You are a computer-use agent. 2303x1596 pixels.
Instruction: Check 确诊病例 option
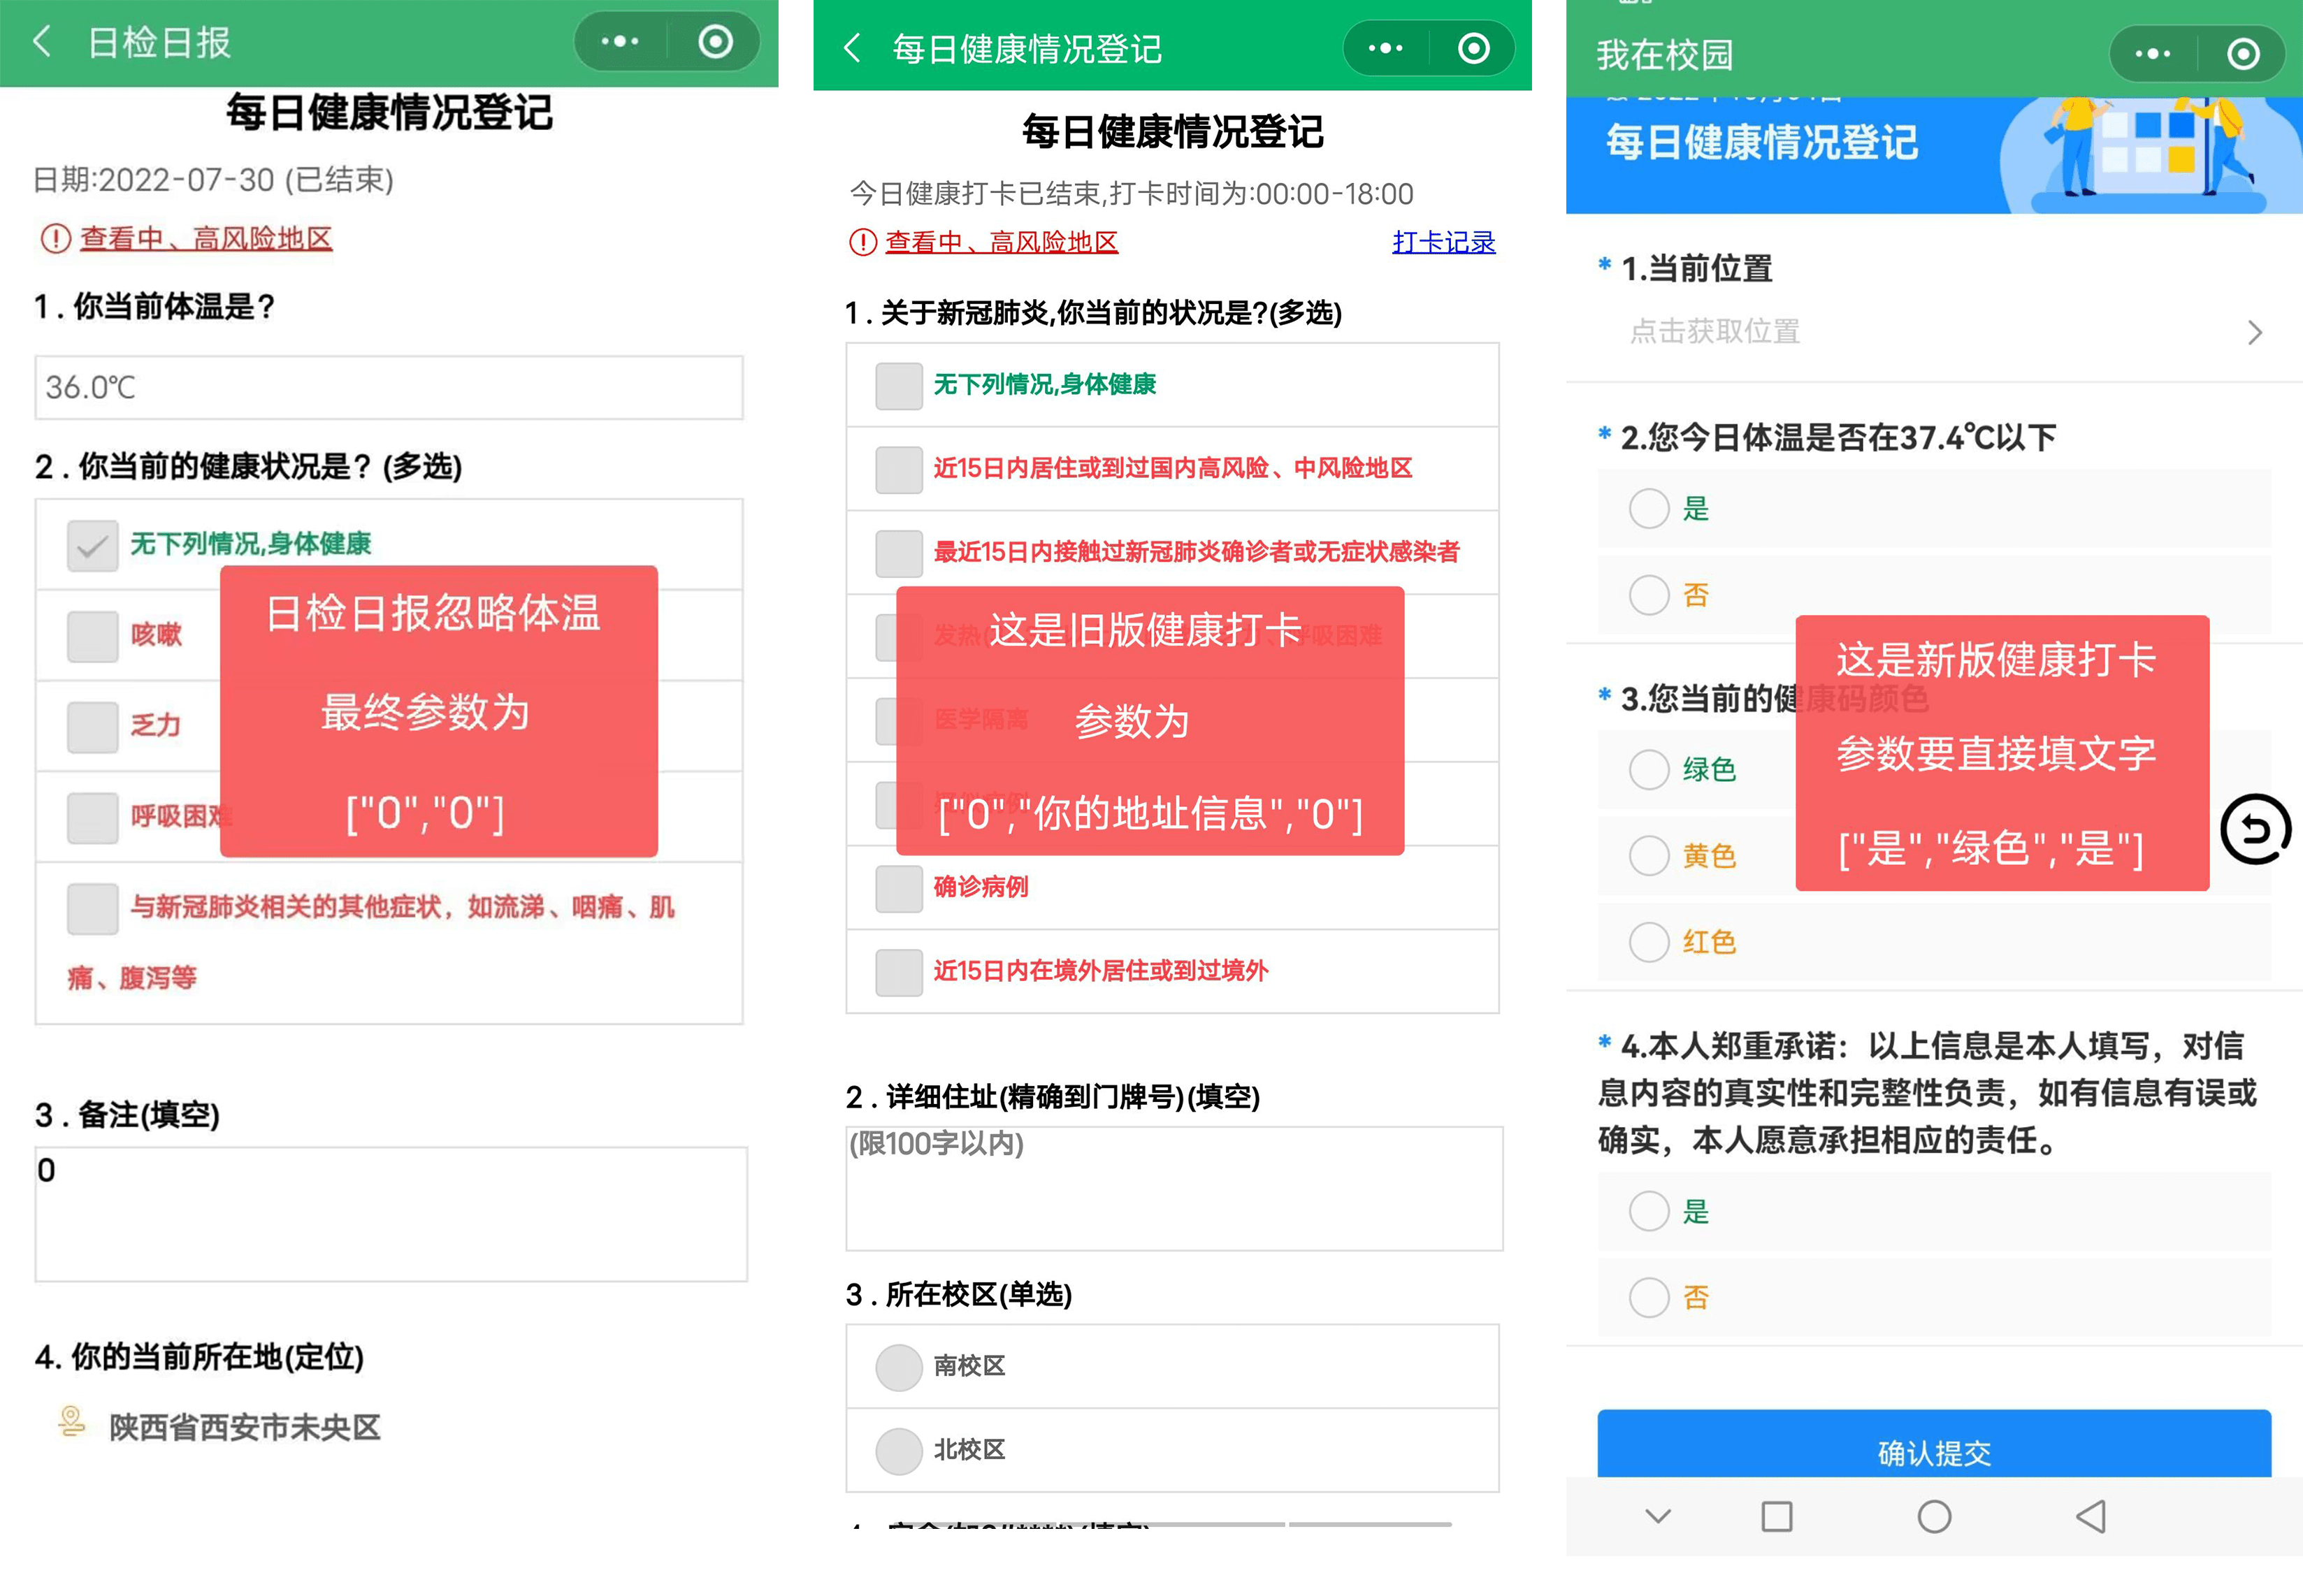click(898, 888)
